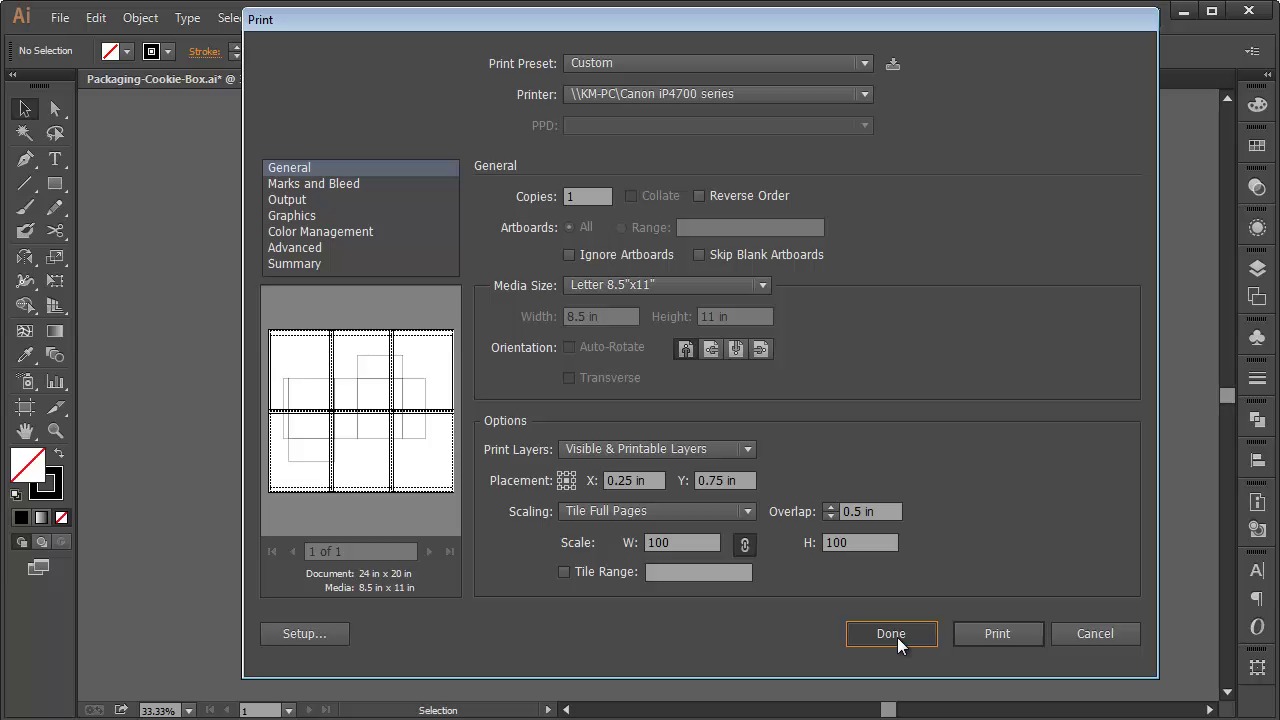Viewport: 1280px width, 720px height.
Task: Select the Zoom tool in toolbox
Action: (55, 431)
